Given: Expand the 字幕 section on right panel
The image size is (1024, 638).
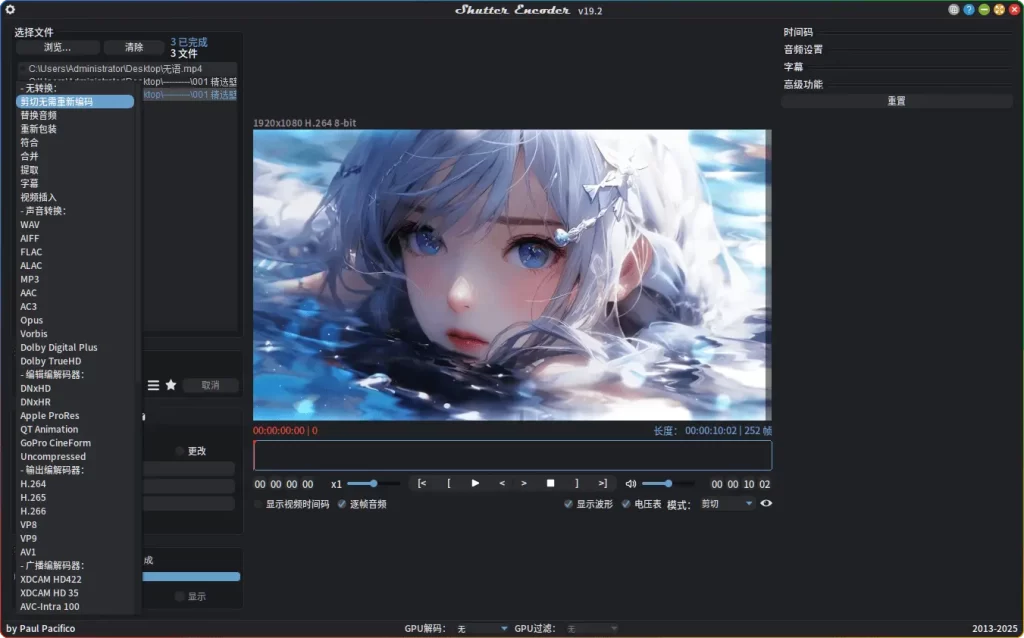Looking at the screenshot, I should click(793, 67).
